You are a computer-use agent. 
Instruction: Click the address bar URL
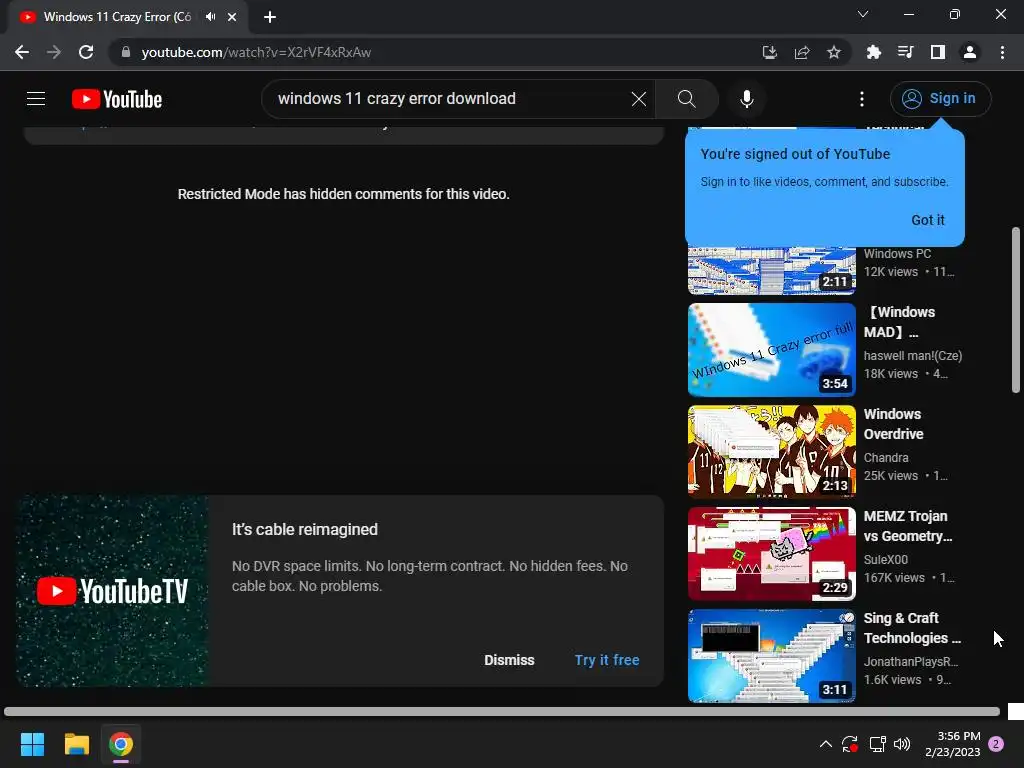256,52
